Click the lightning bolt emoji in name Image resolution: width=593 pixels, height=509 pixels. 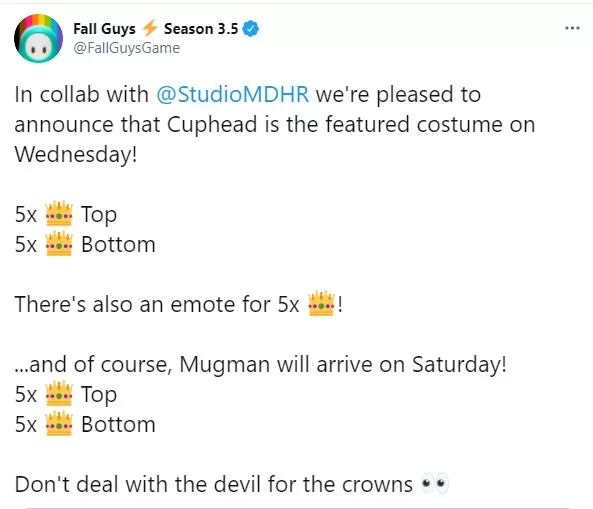pos(150,28)
